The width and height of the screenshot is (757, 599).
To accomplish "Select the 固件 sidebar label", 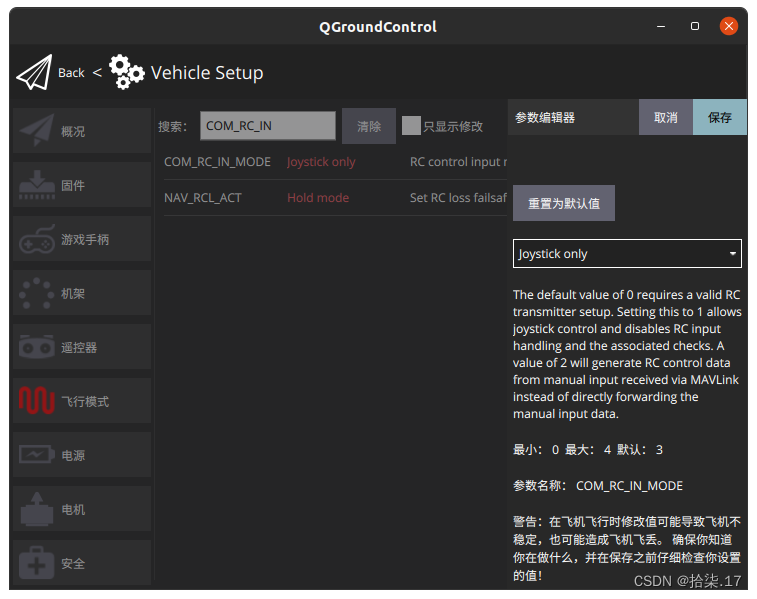I will coord(73,185).
